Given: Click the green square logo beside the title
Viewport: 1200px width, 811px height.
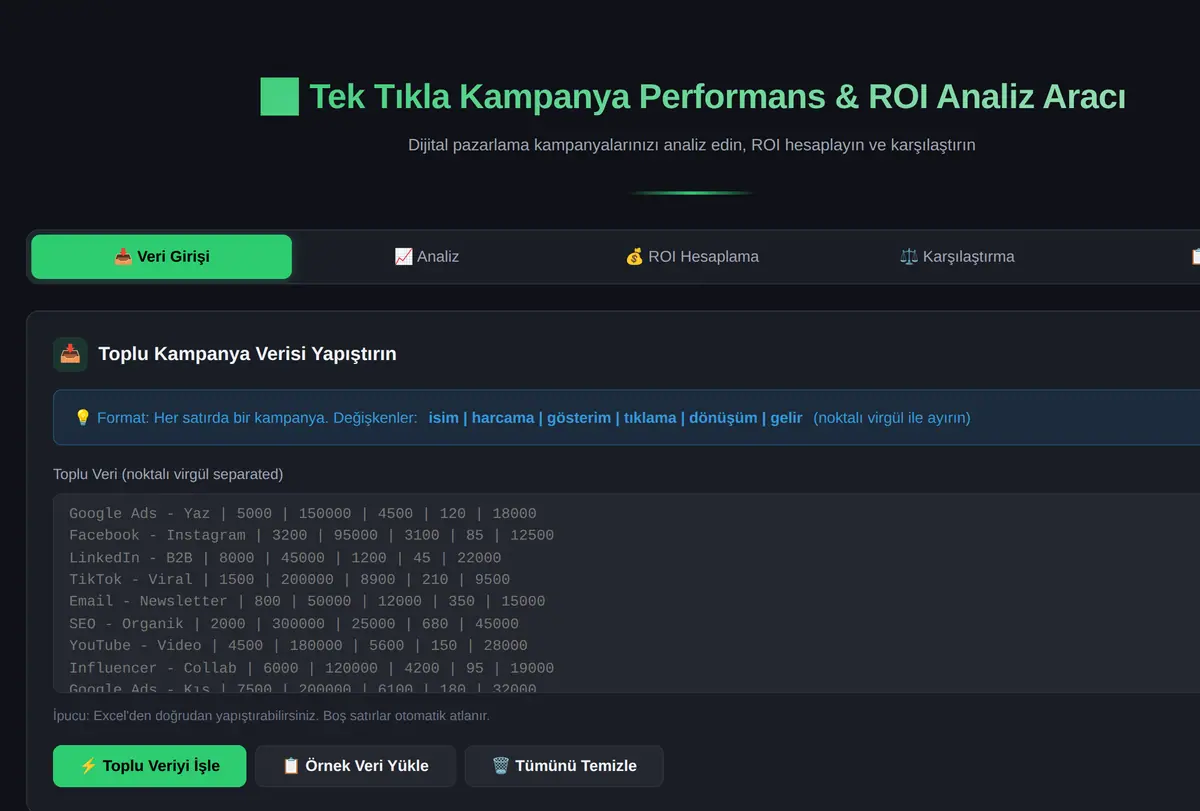Looking at the screenshot, I should 279,97.
